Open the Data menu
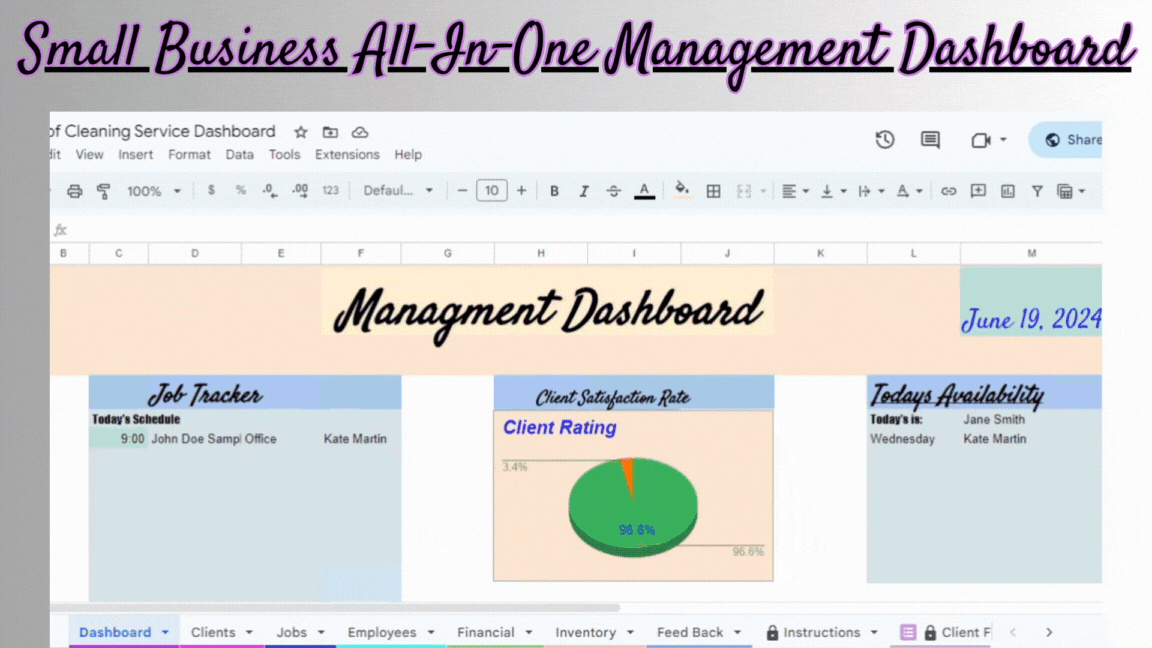 pyautogui.click(x=240, y=154)
